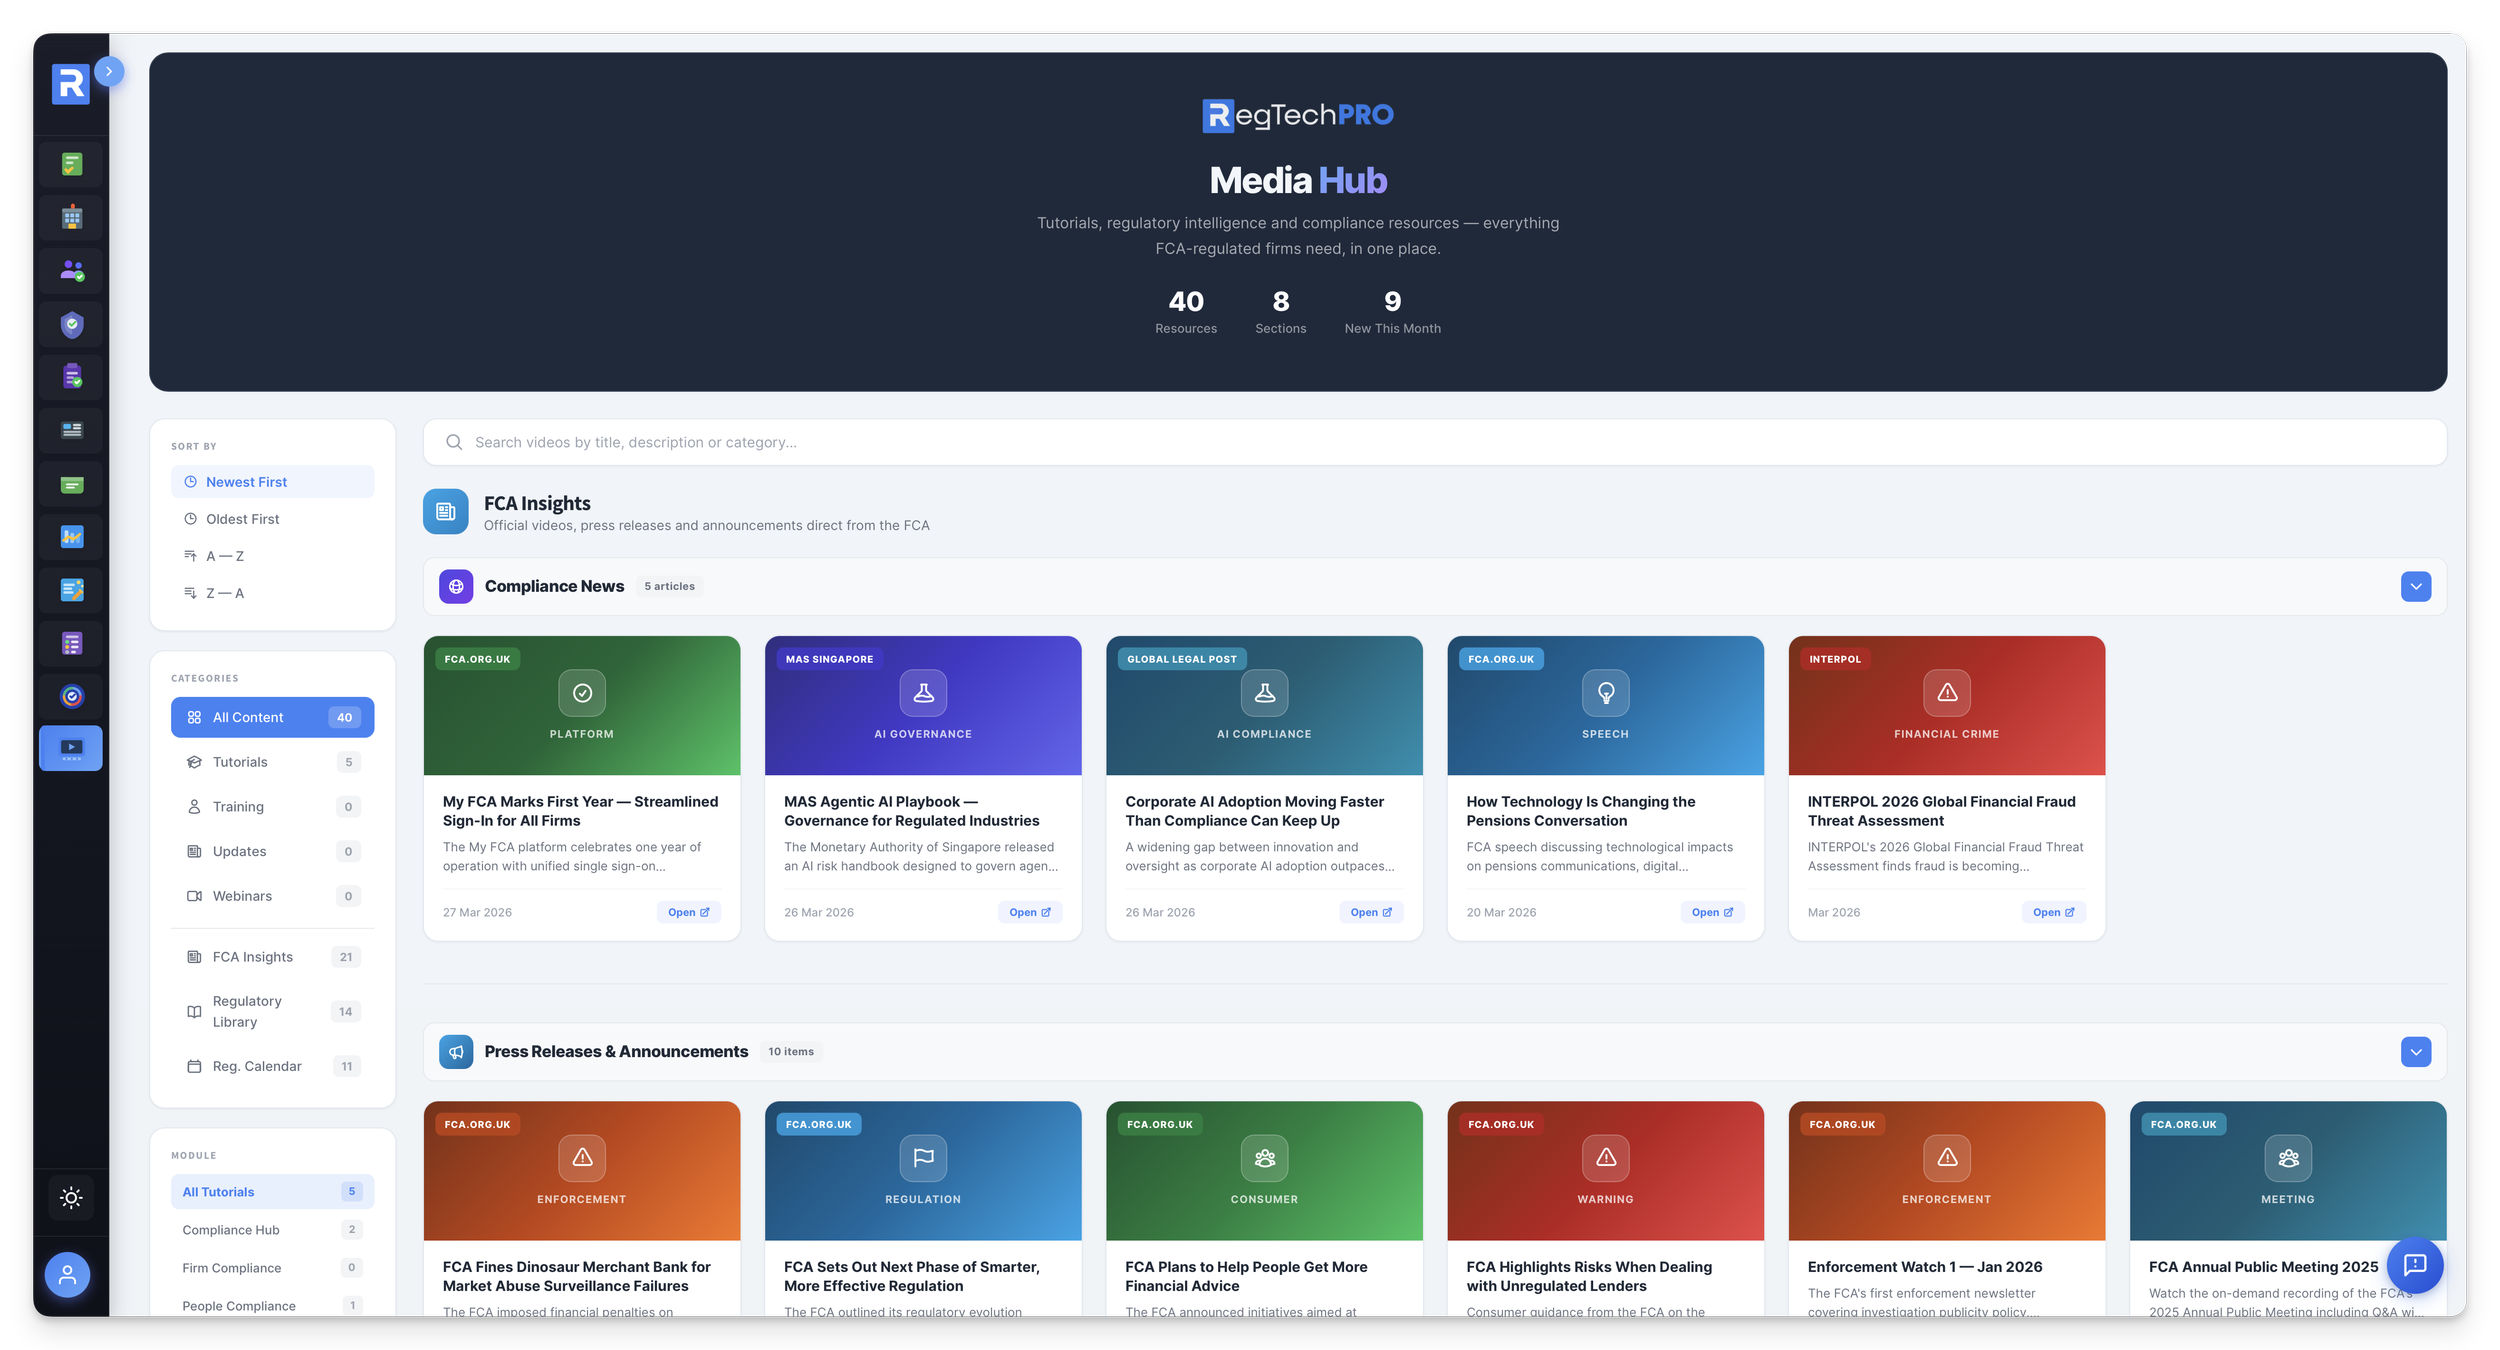Open the shield compliance icon in sidebar
The height and width of the screenshot is (1350, 2500).
click(x=70, y=324)
